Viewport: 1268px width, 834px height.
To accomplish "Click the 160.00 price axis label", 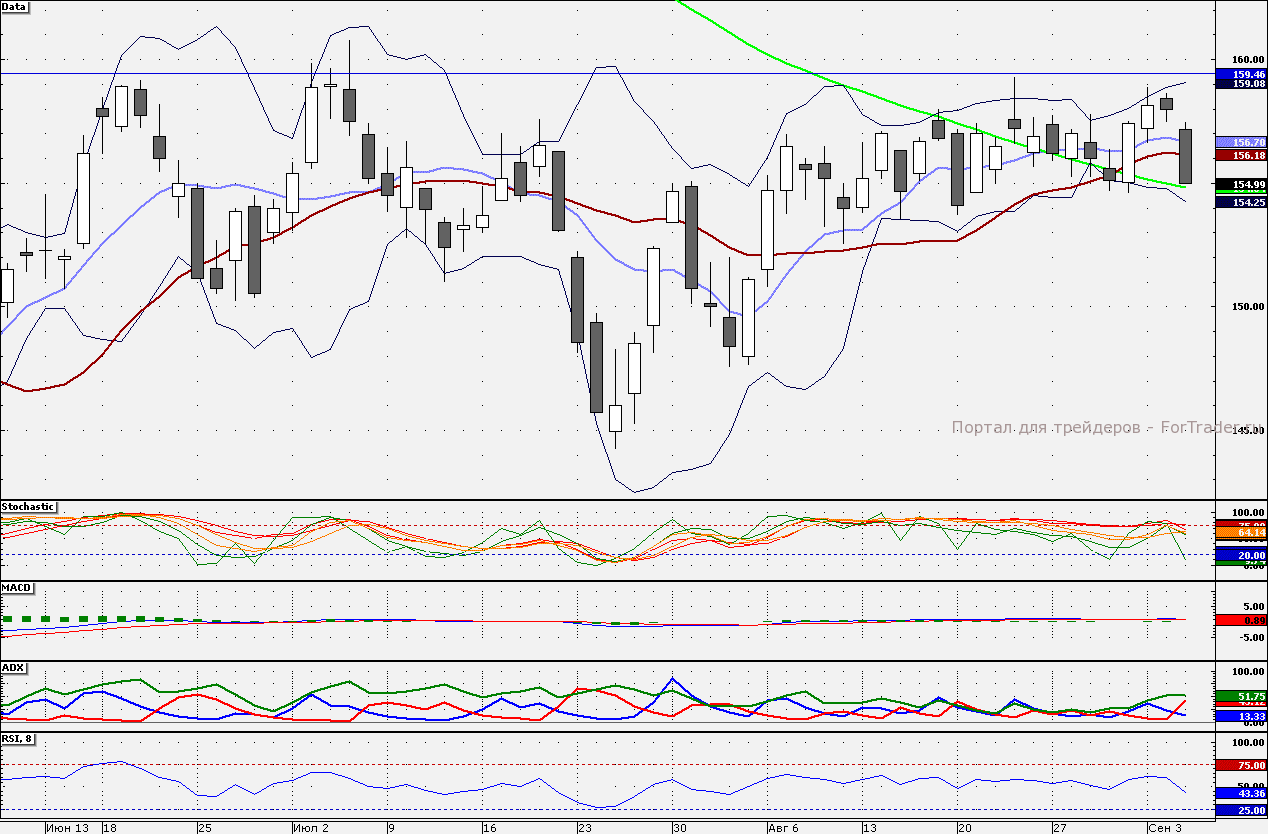I will point(1250,58).
